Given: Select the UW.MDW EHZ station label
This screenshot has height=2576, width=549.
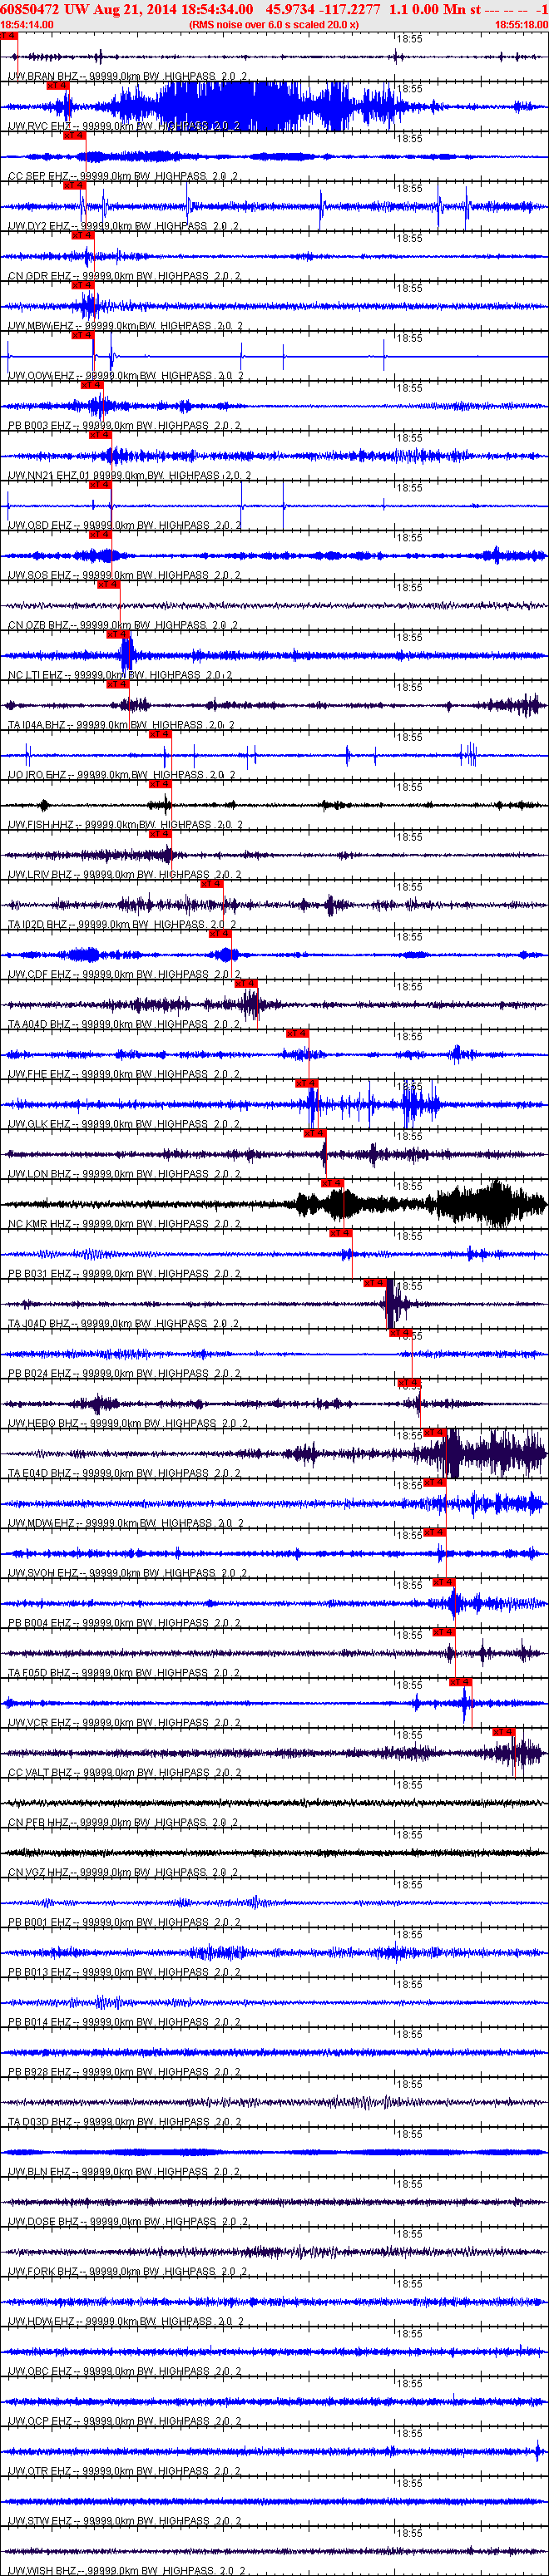Looking at the screenshot, I should pyautogui.click(x=126, y=1524).
